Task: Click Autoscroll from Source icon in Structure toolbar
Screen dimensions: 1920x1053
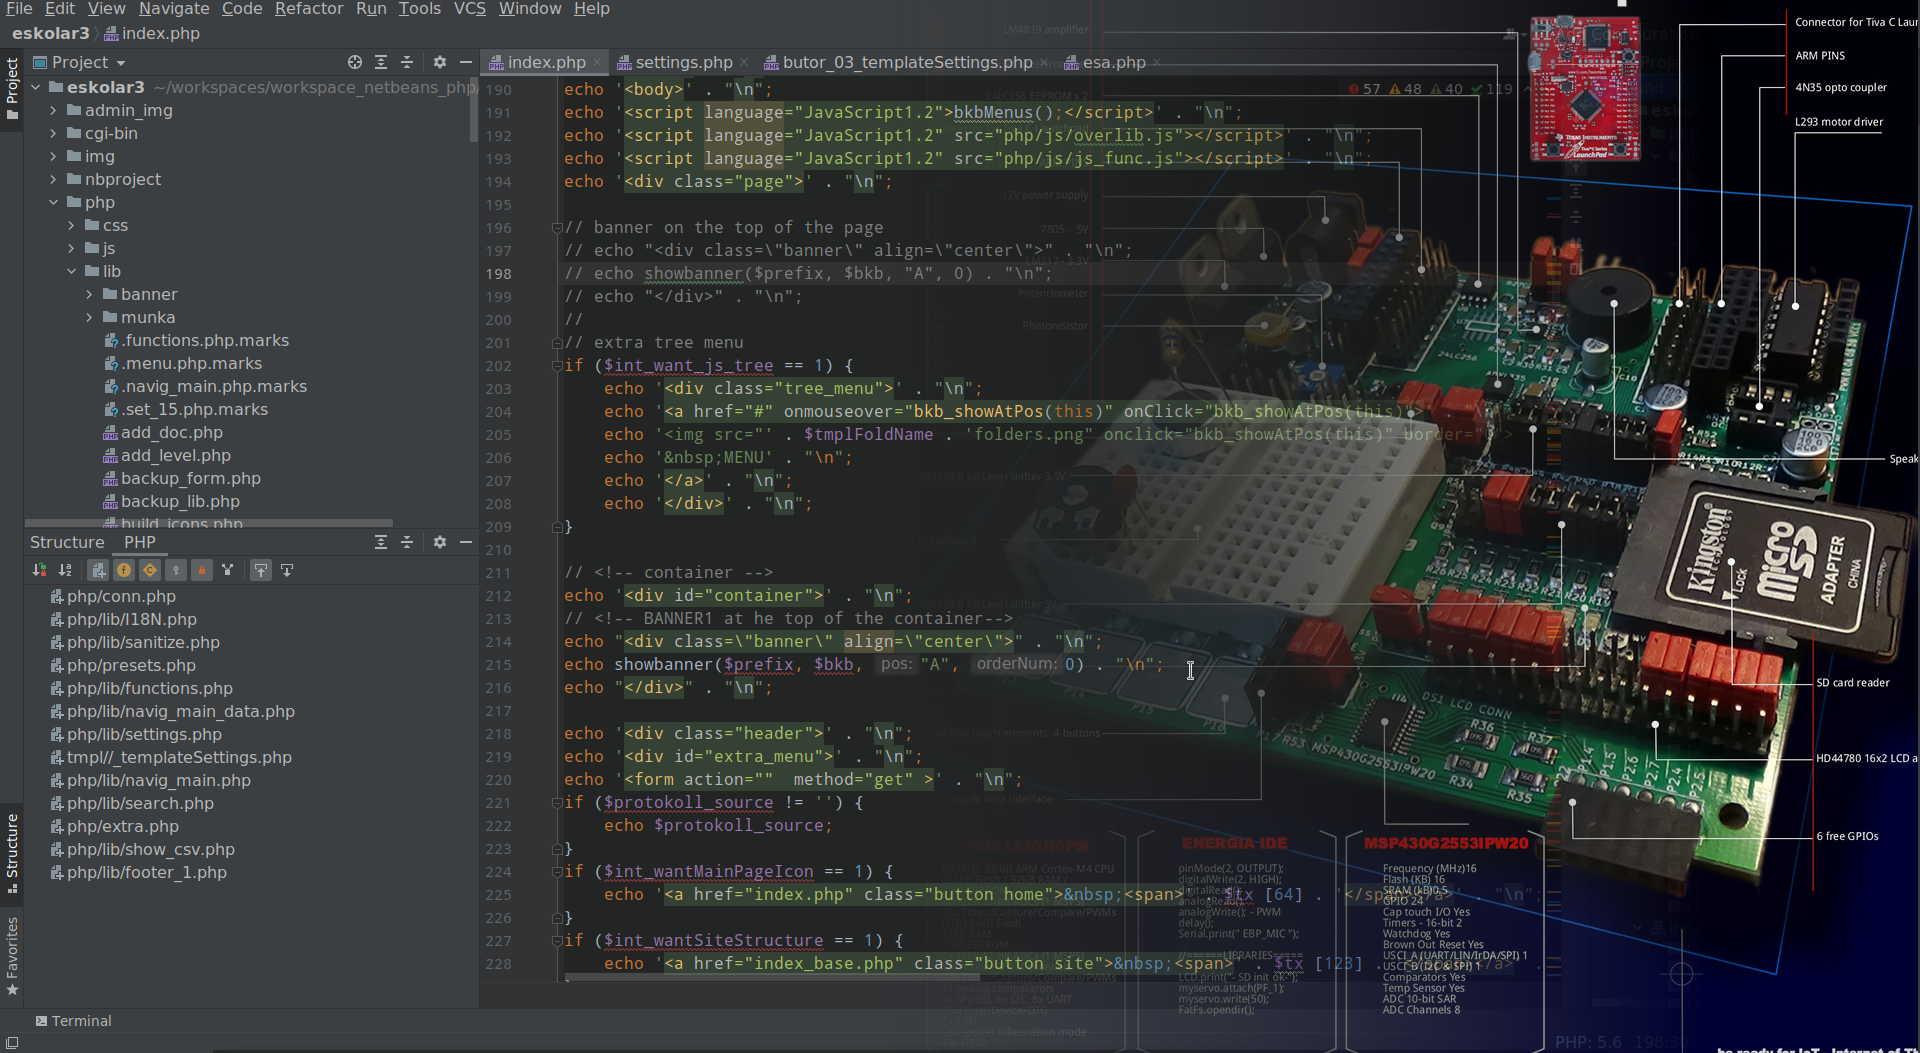Action: [x=287, y=570]
